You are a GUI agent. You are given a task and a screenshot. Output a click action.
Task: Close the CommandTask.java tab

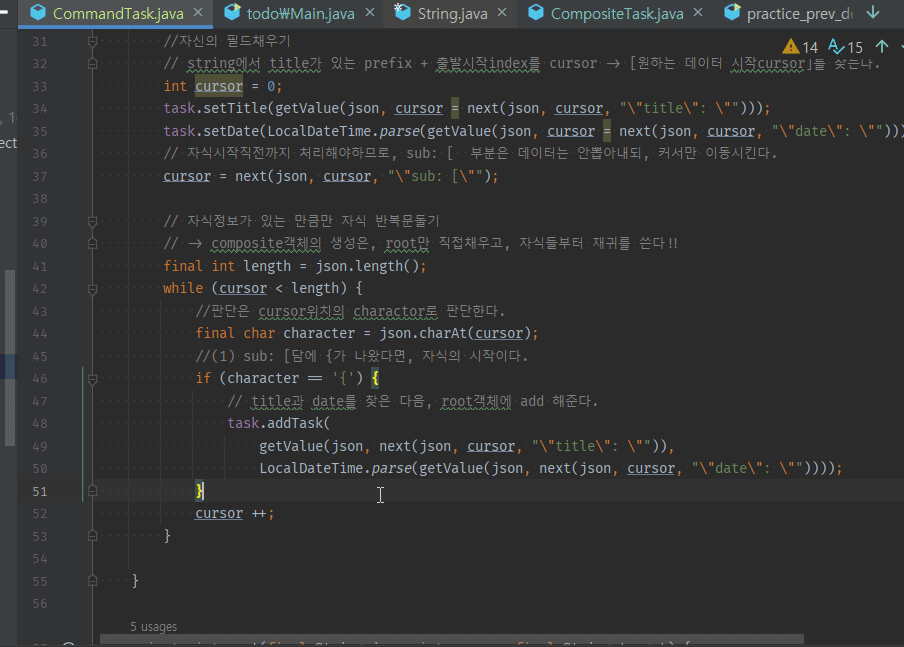click(198, 12)
